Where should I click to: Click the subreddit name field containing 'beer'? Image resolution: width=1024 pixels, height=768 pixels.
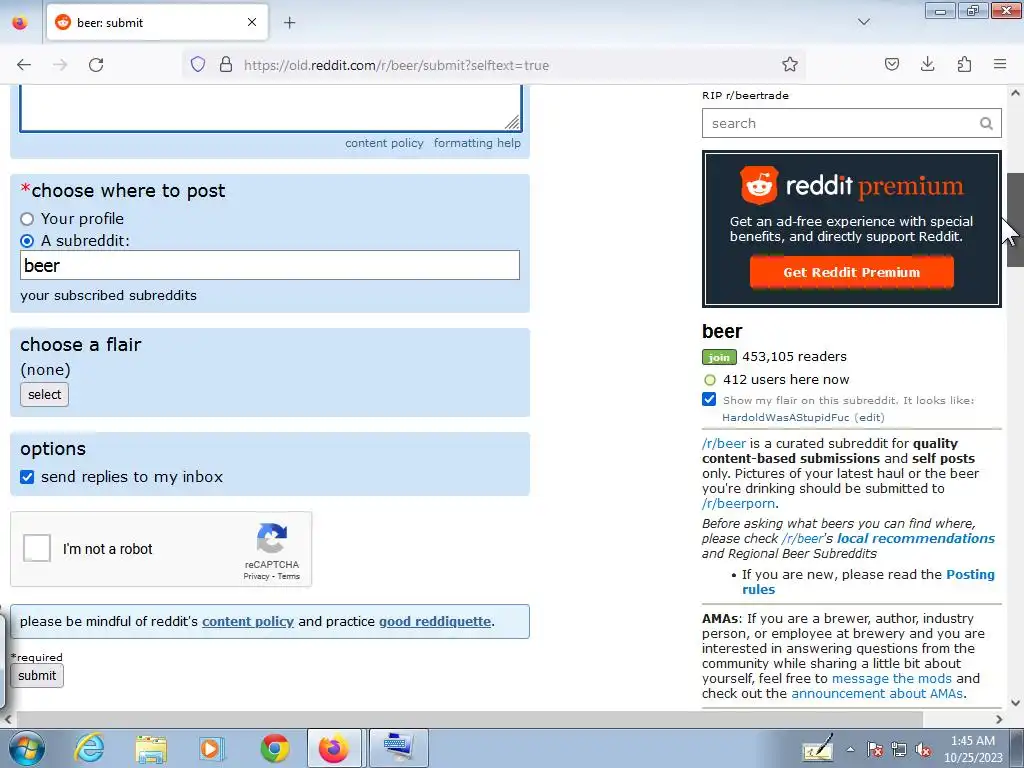click(270, 266)
